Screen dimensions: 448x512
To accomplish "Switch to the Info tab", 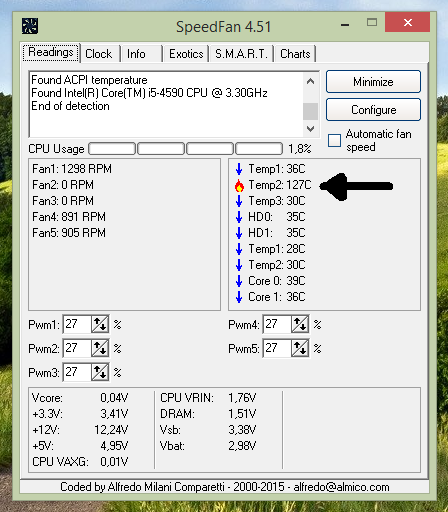I will click(x=142, y=54).
